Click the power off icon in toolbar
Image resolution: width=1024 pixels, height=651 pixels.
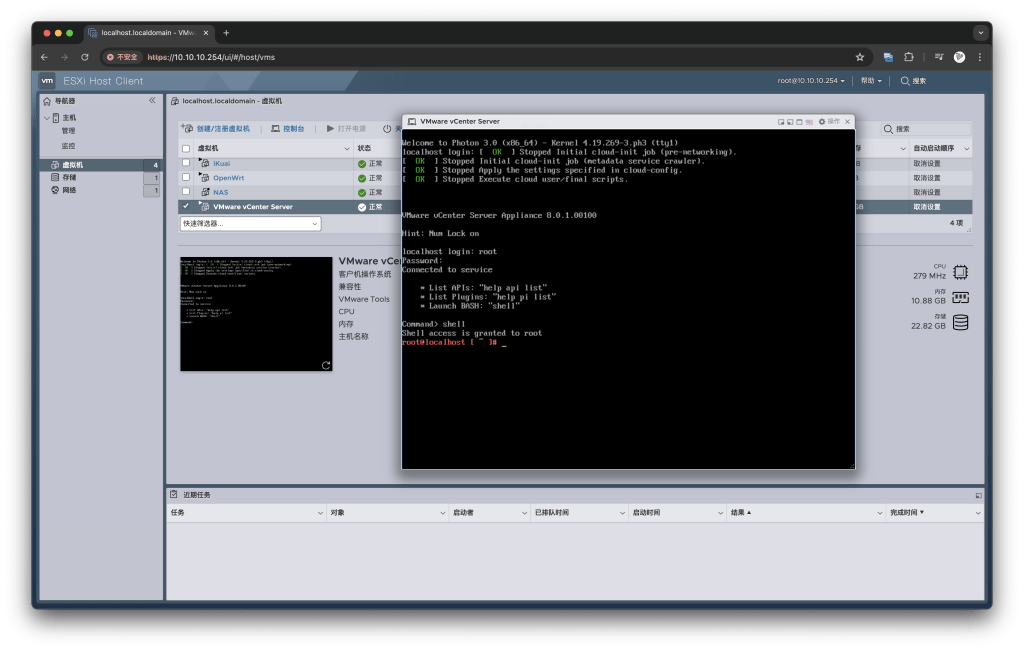(x=387, y=129)
